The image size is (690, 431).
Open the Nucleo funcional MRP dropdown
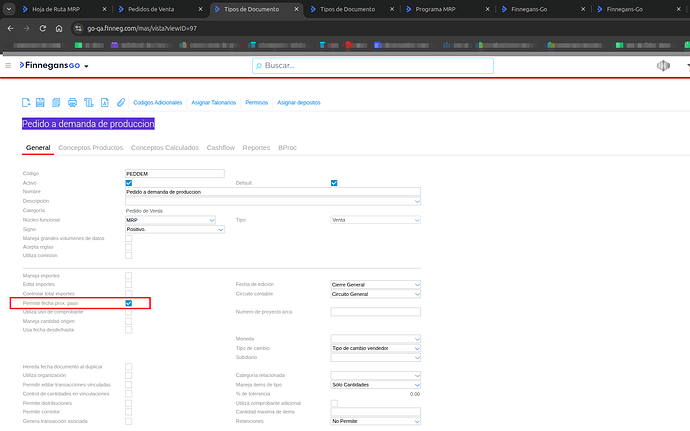[x=170, y=220]
